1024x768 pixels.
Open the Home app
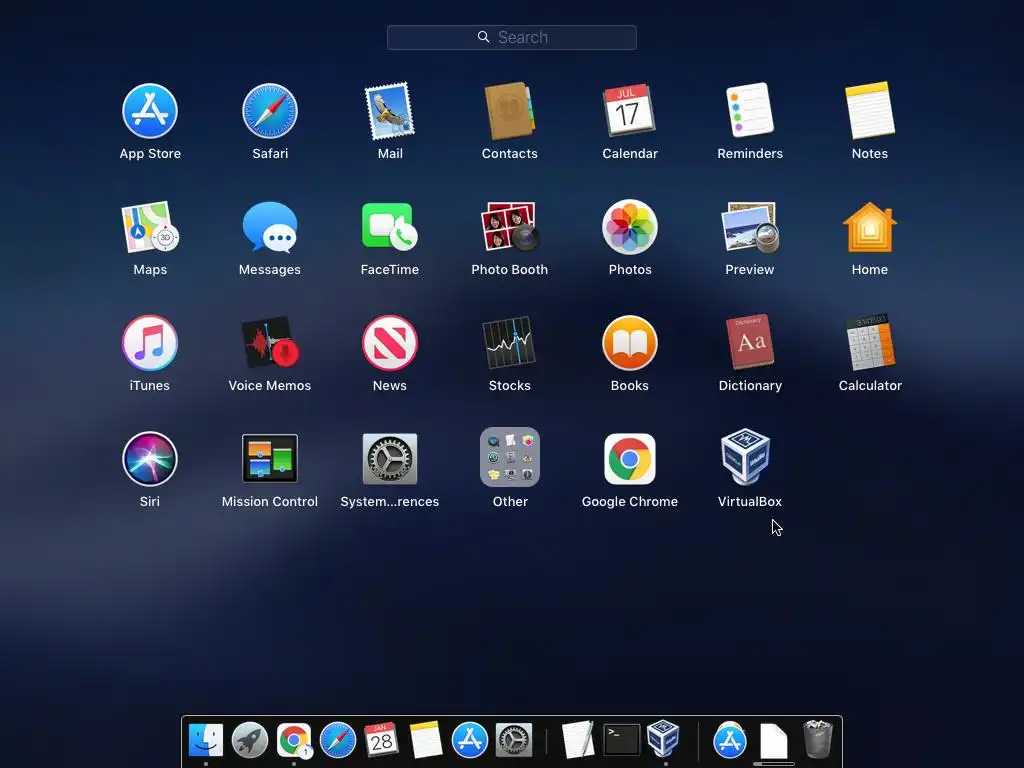point(870,227)
